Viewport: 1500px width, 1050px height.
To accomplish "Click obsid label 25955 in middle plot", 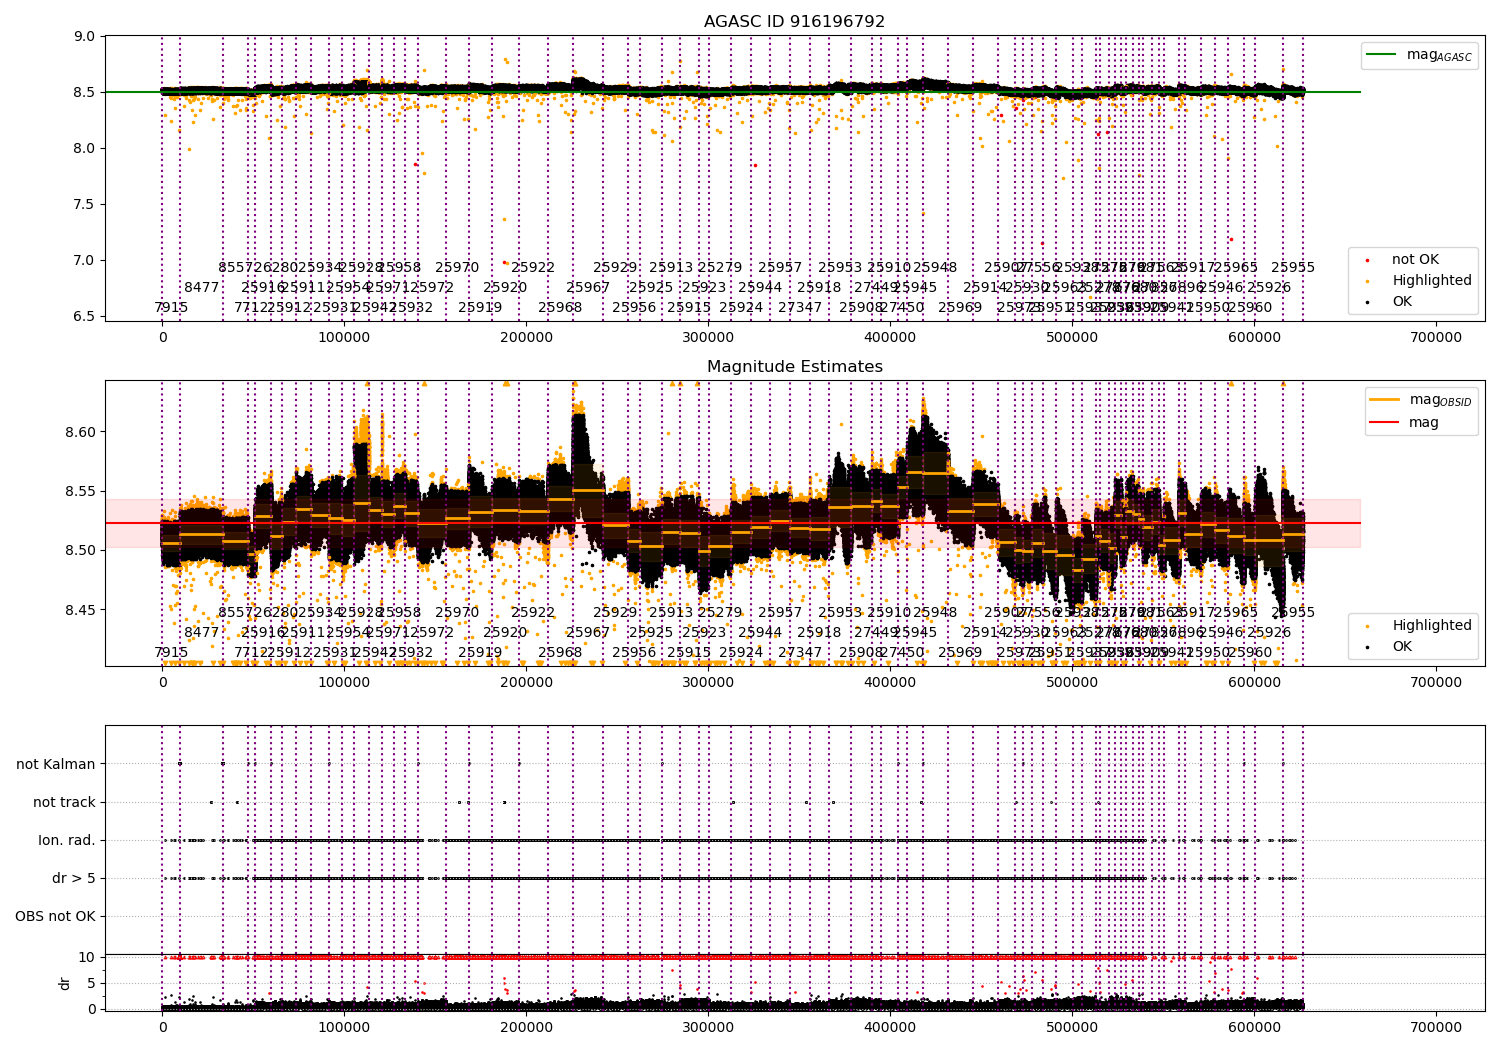I will coord(1293,613).
